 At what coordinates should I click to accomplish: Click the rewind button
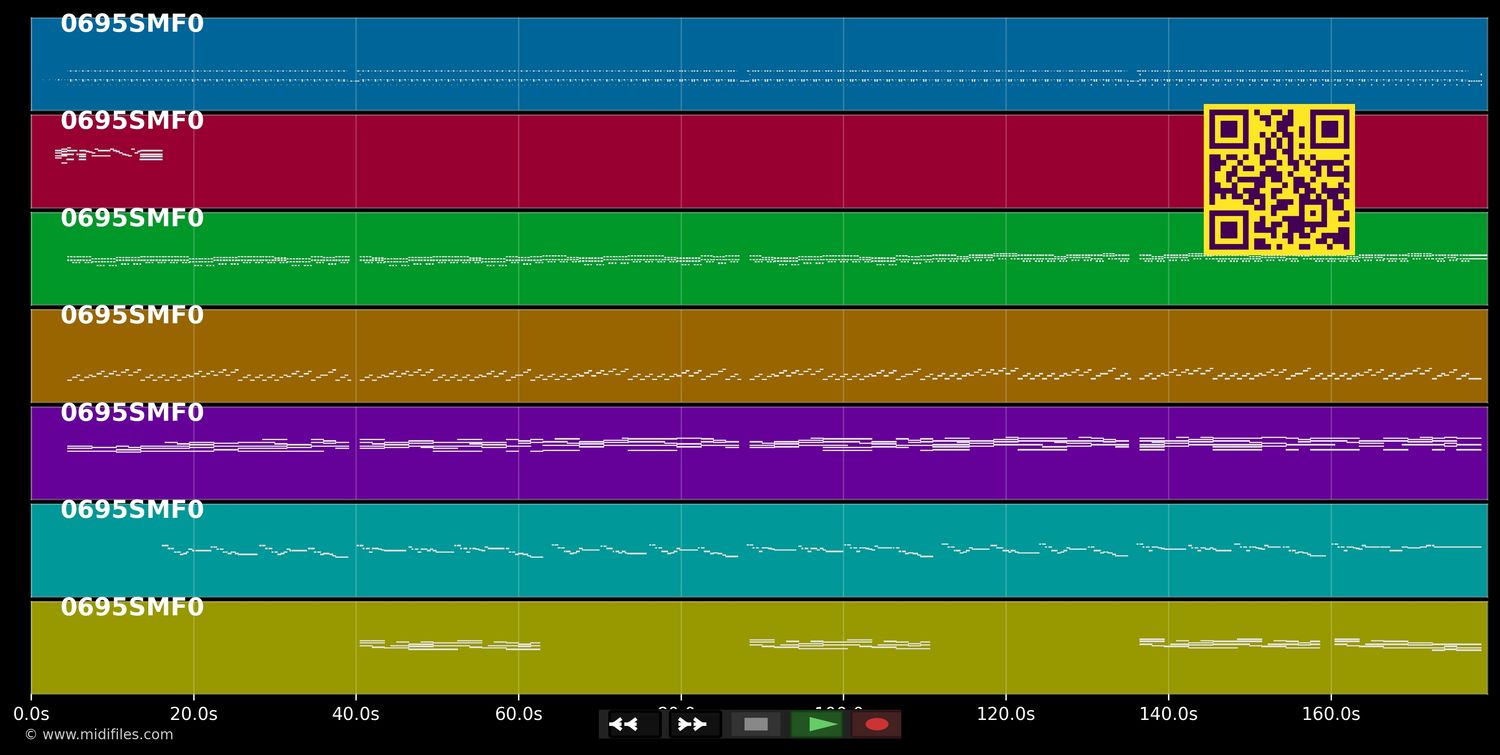pyautogui.click(x=634, y=724)
